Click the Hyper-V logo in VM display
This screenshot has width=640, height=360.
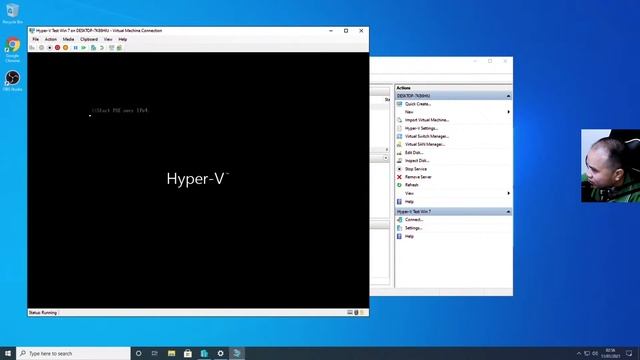[198, 179]
